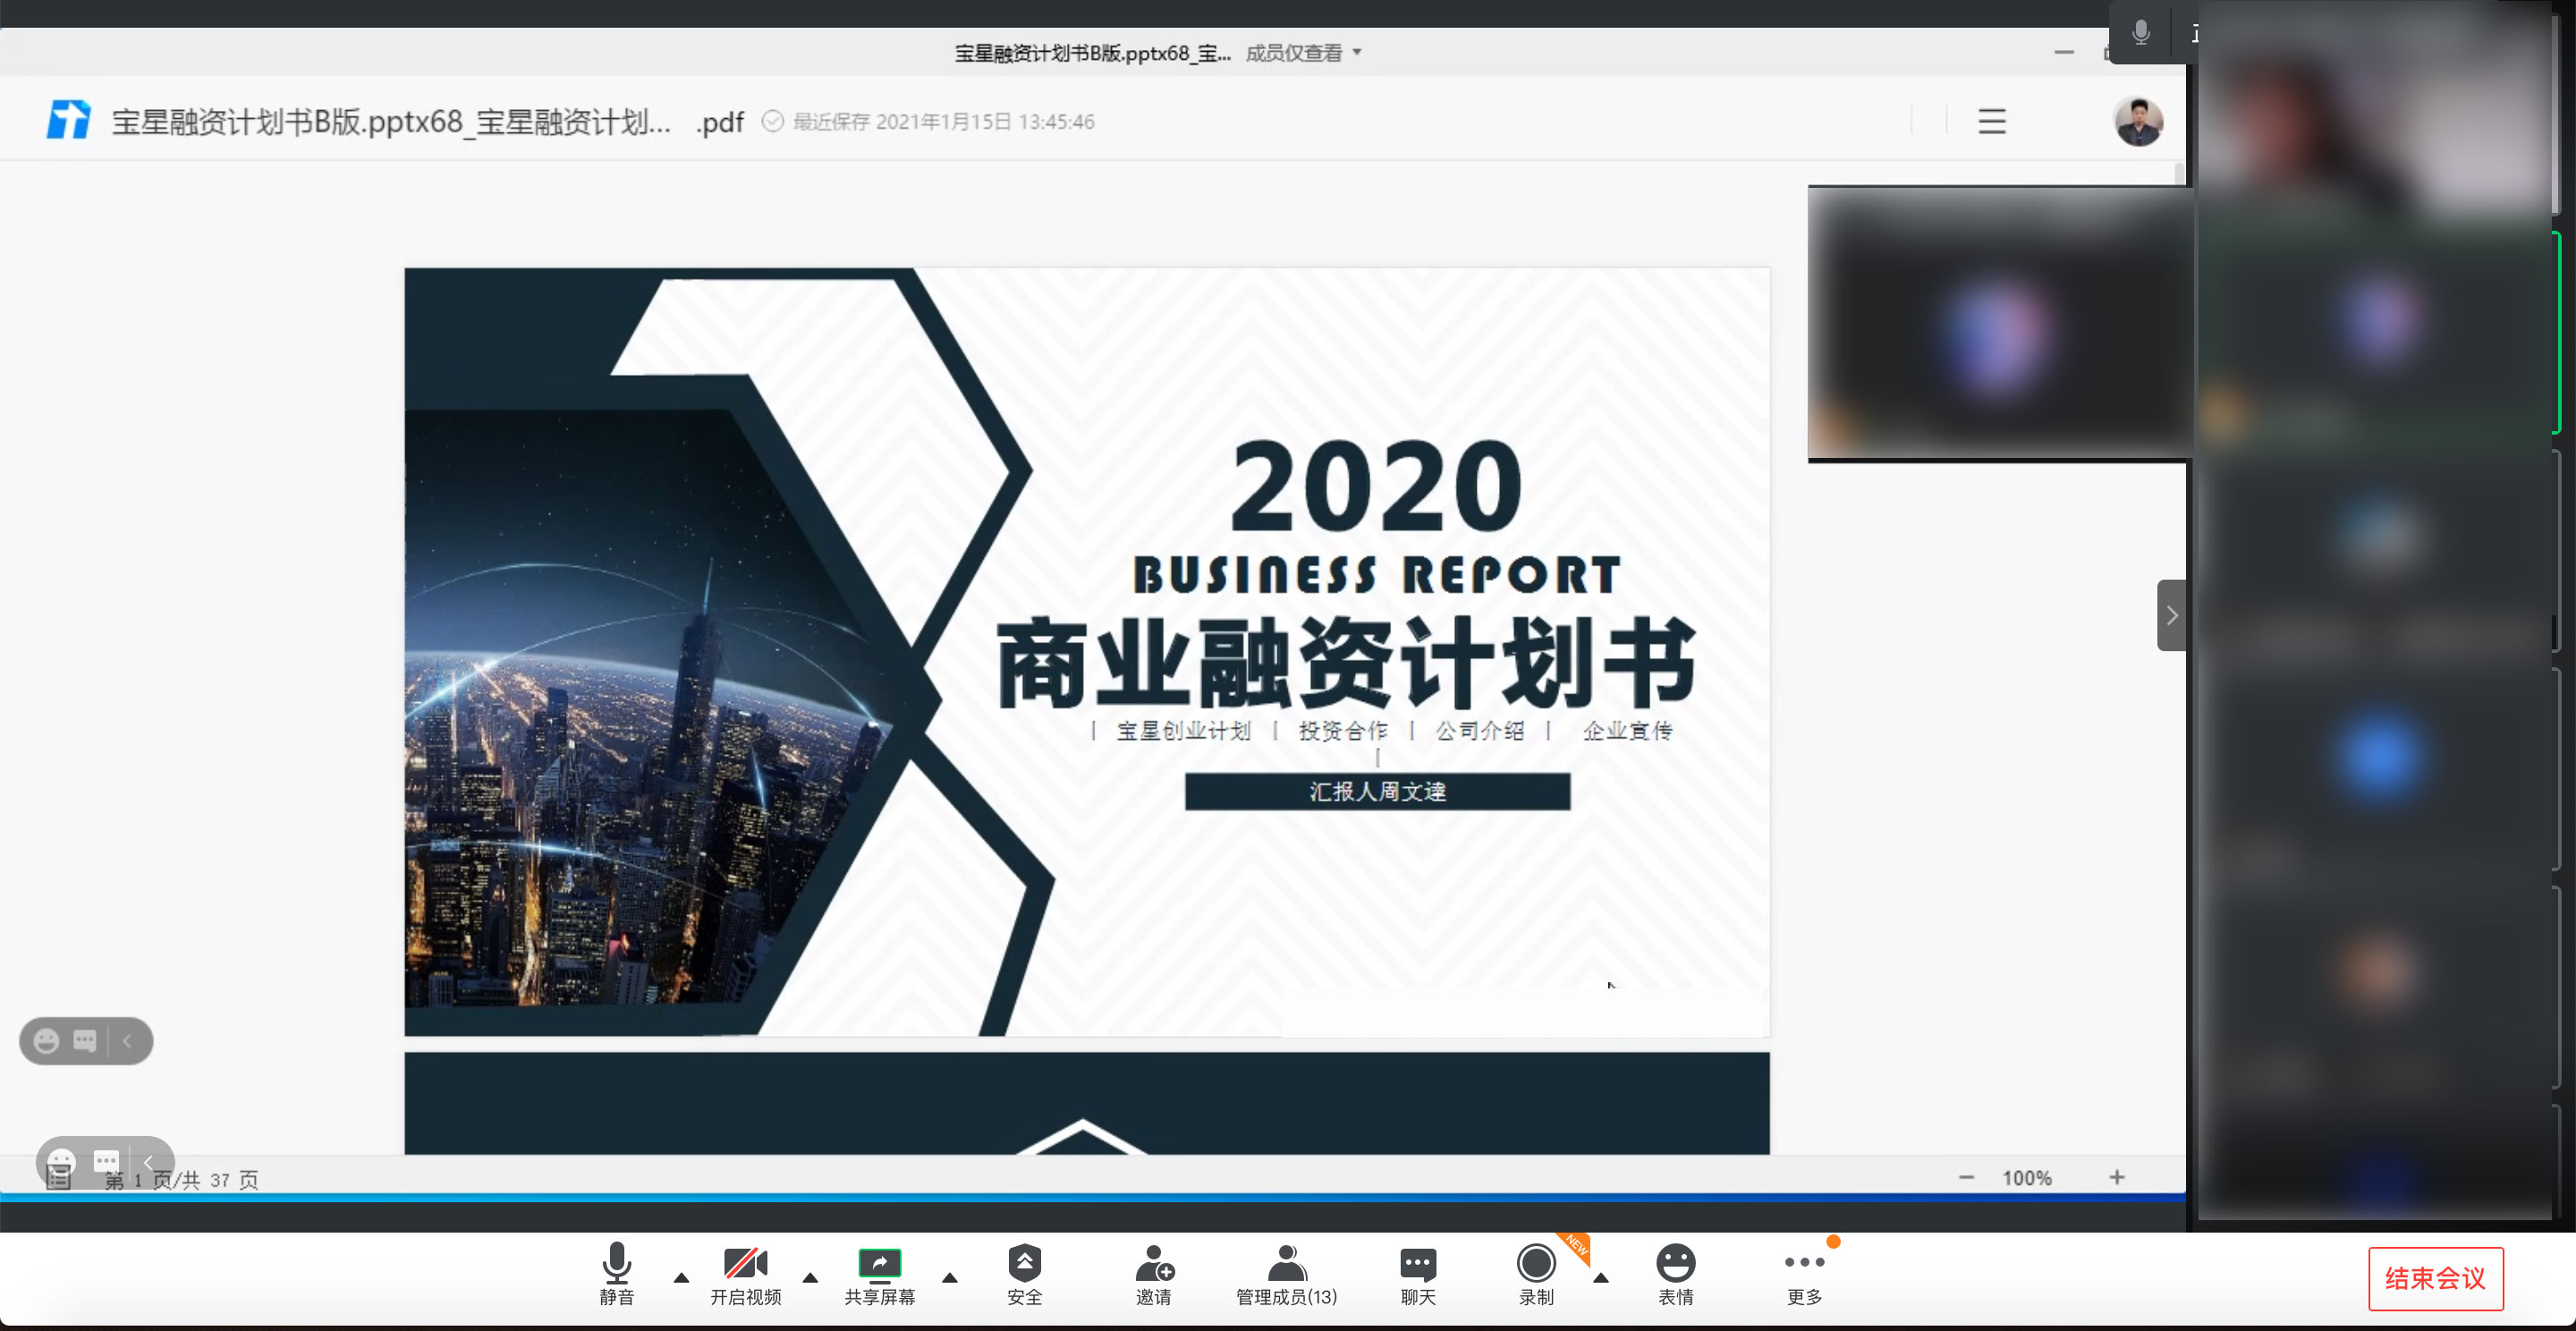2576x1331 pixels.
Task: Open the Invite (邀请) participant icon
Action: tap(1153, 1265)
